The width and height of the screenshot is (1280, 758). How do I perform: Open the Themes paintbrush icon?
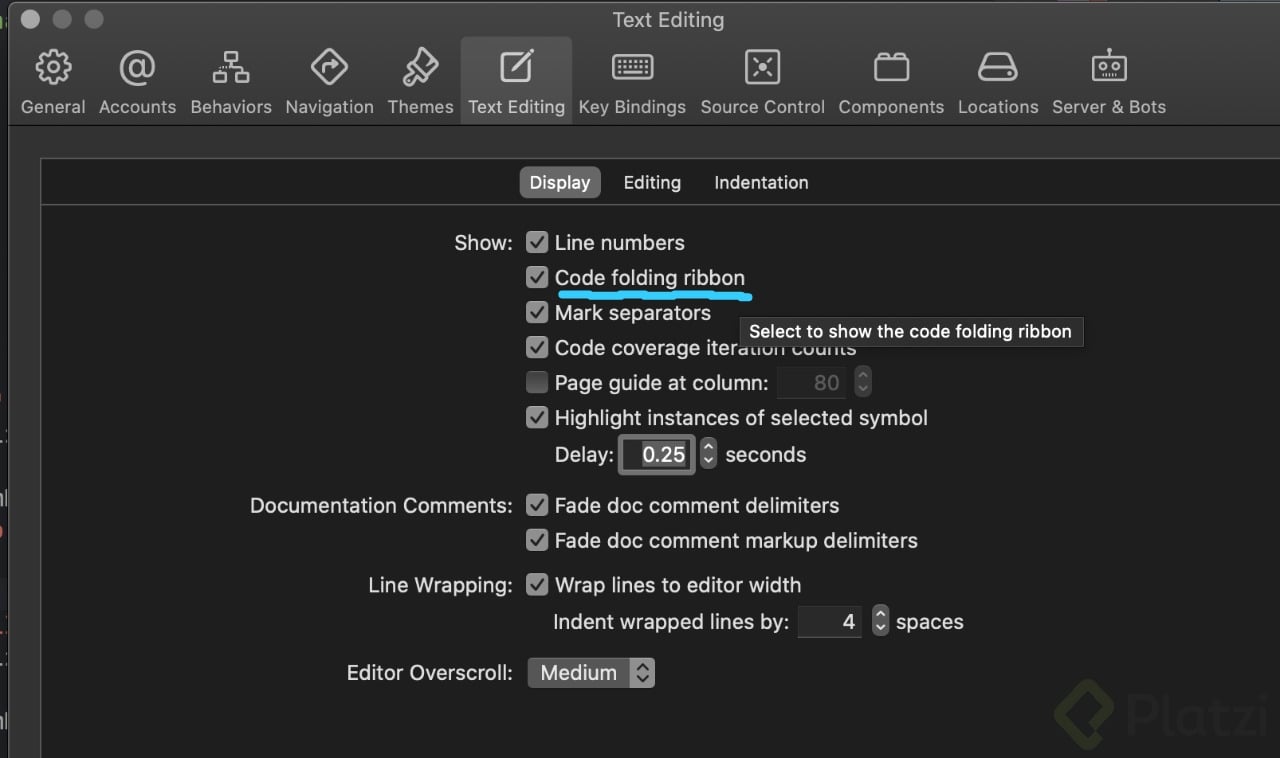[420, 68]
